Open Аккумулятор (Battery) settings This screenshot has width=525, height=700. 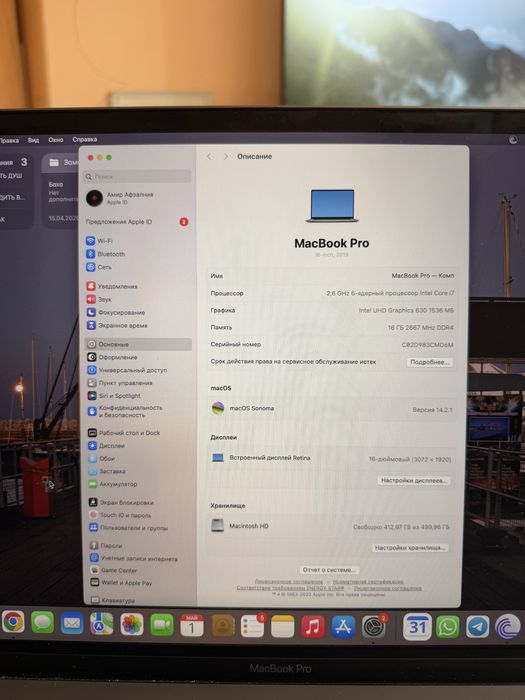click(x=112, y=484)
